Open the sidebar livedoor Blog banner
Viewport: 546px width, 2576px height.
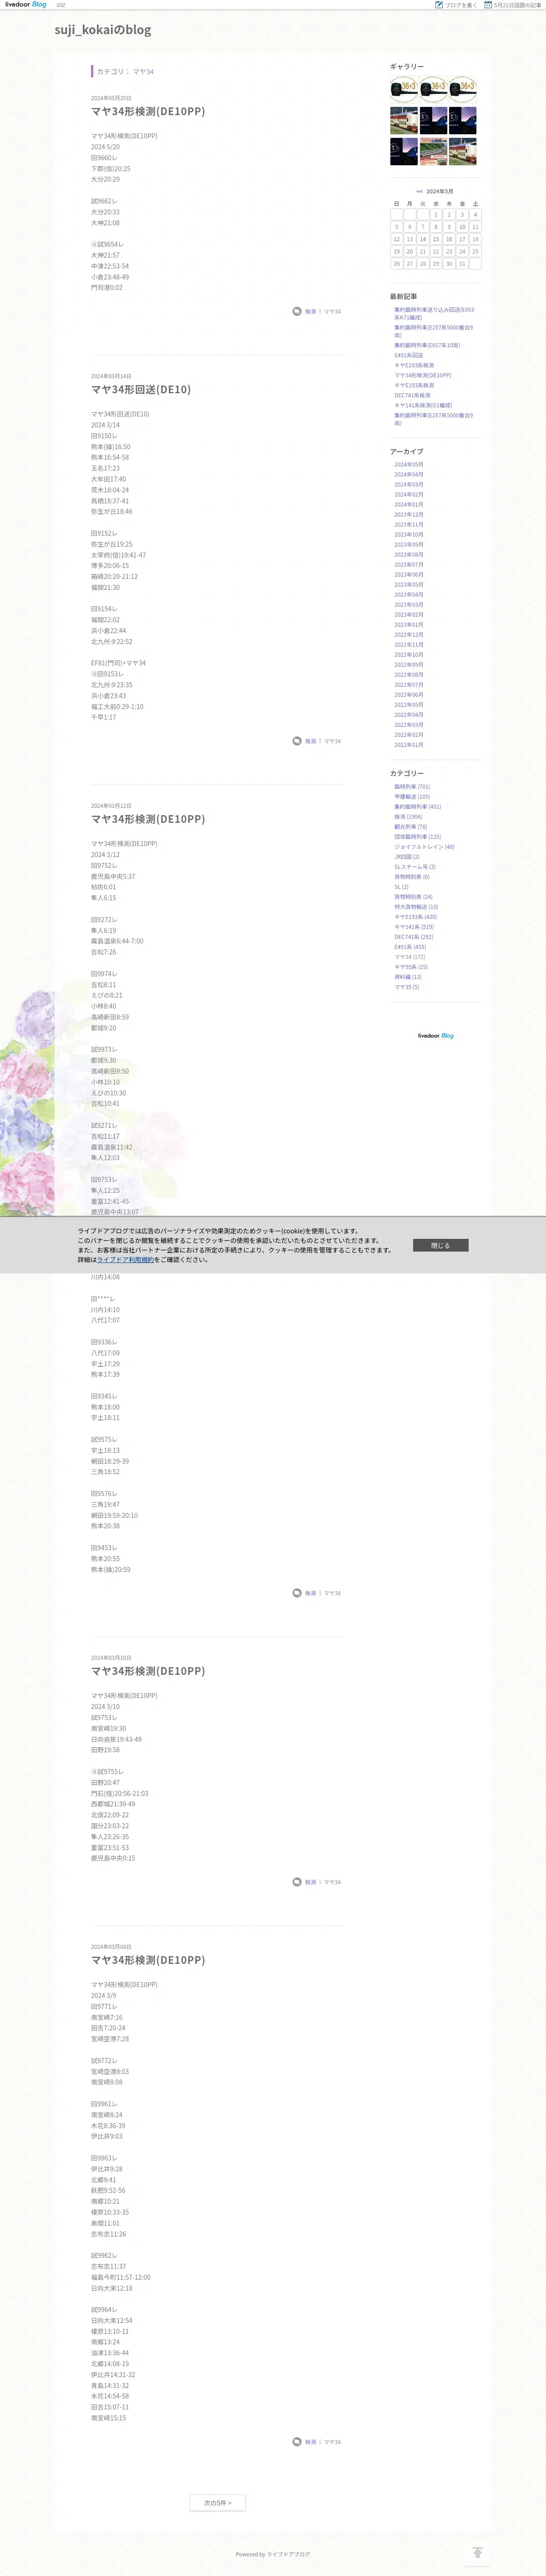tap(436, 1035)
